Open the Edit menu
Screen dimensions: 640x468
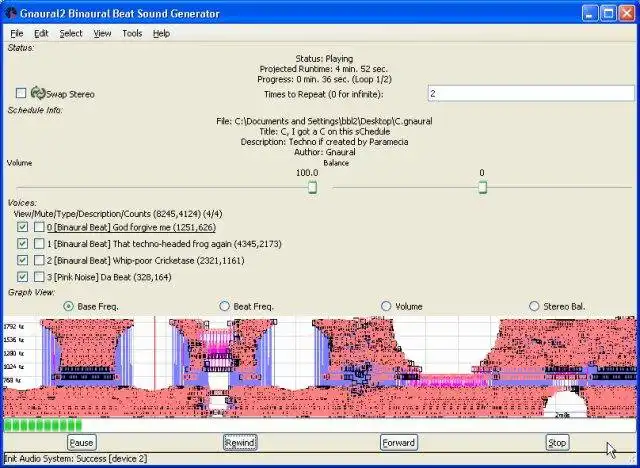pyautogui.click(x=41, y=33)
